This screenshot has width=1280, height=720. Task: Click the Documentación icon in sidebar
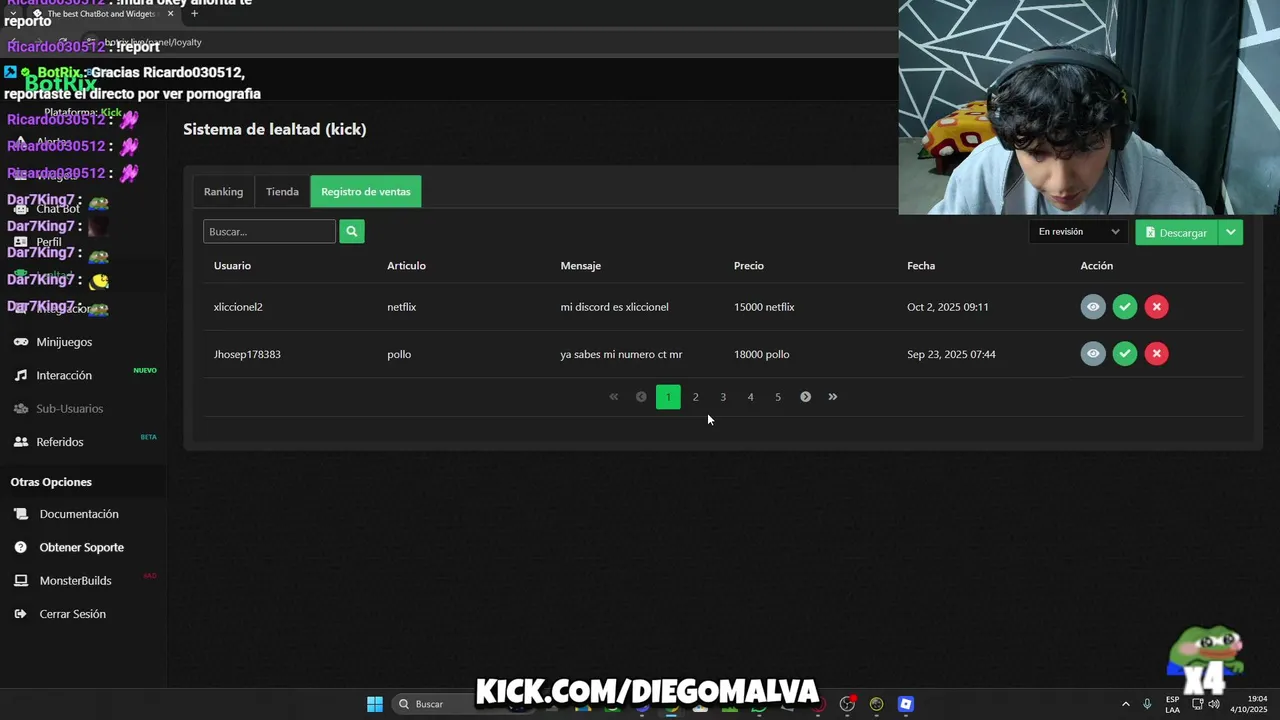click(20, 514)
